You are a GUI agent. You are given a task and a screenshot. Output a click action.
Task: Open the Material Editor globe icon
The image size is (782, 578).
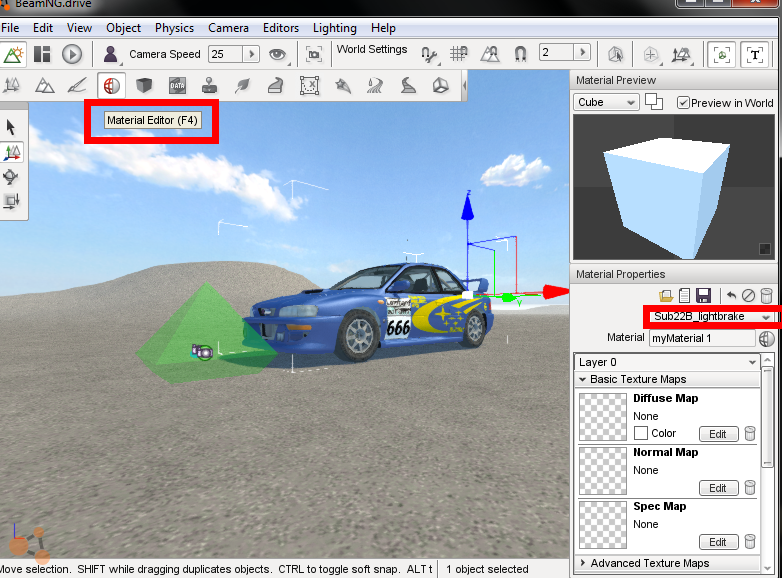pyautogui.click(x=111, y=86)
